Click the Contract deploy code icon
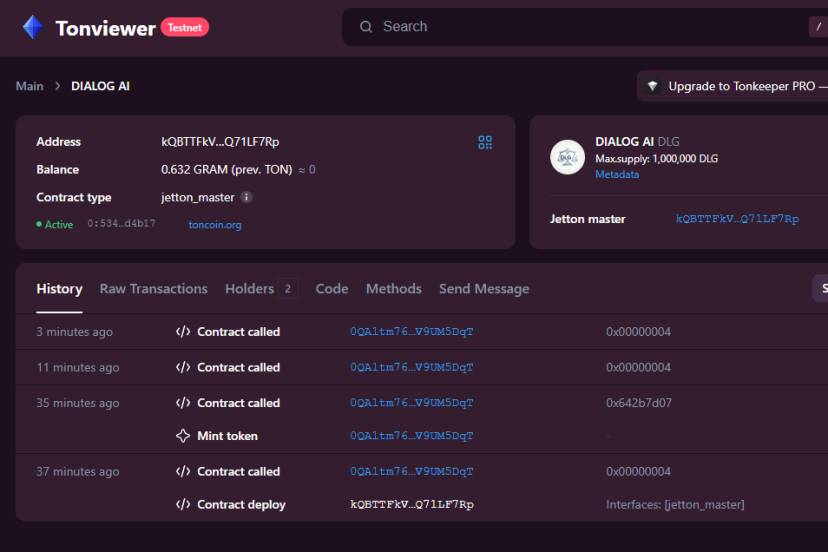Screen dimensions: 828x552 [183, 504]
